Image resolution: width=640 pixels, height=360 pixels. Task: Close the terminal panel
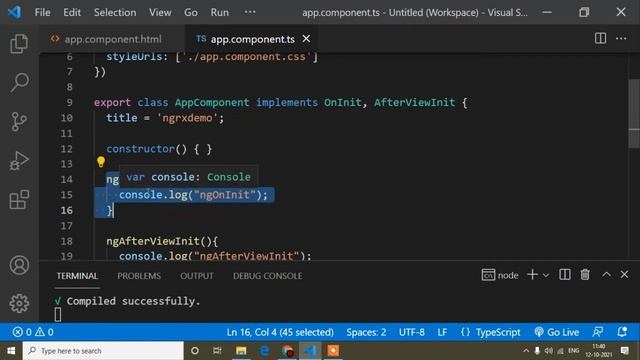coord(624,274)
